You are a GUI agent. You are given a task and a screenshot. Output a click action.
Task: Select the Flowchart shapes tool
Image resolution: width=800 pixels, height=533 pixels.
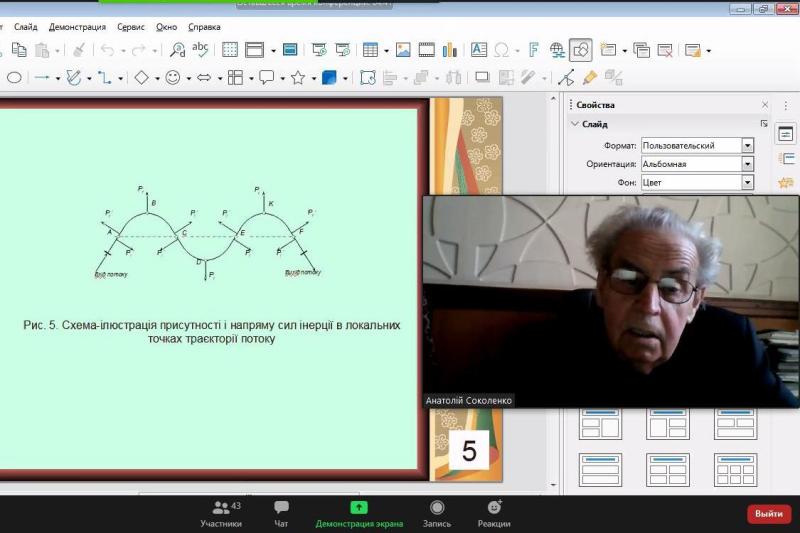click(x=235, y=78)
